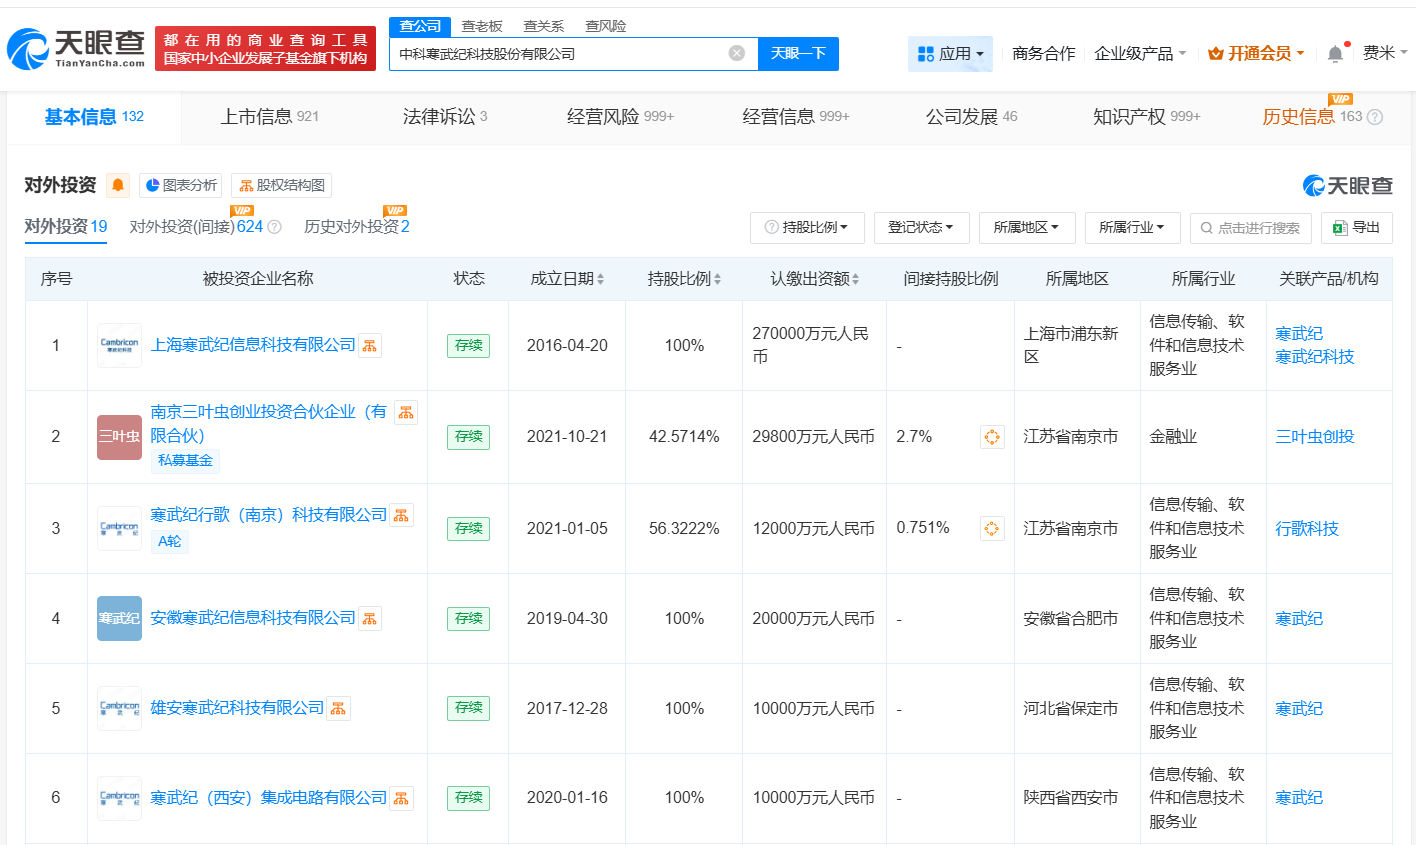Click the 天眼一下 search button
Image resolution: width=1416 pixels, height=845 pixels.
798,53
